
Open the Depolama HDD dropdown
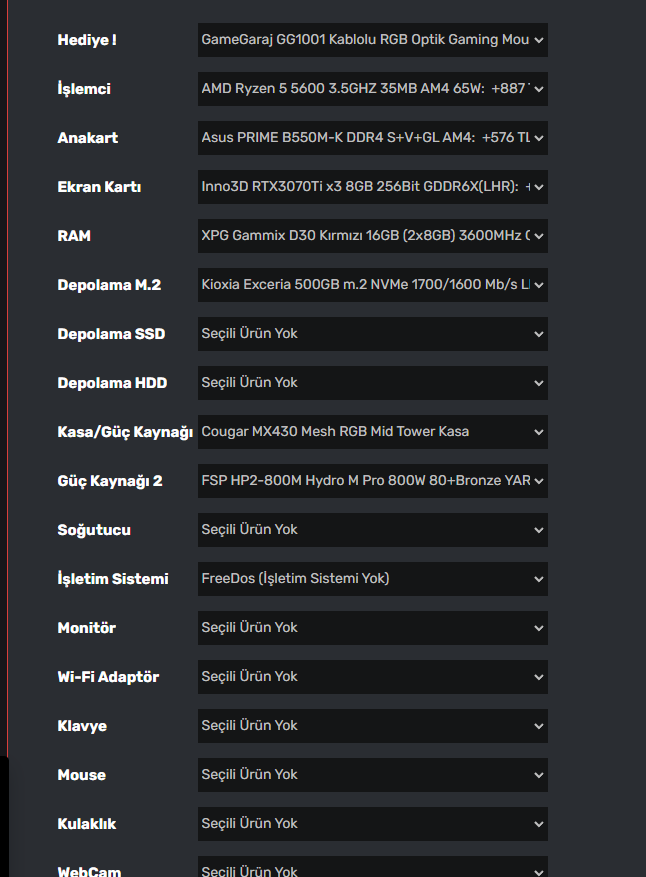click(372, 383)
